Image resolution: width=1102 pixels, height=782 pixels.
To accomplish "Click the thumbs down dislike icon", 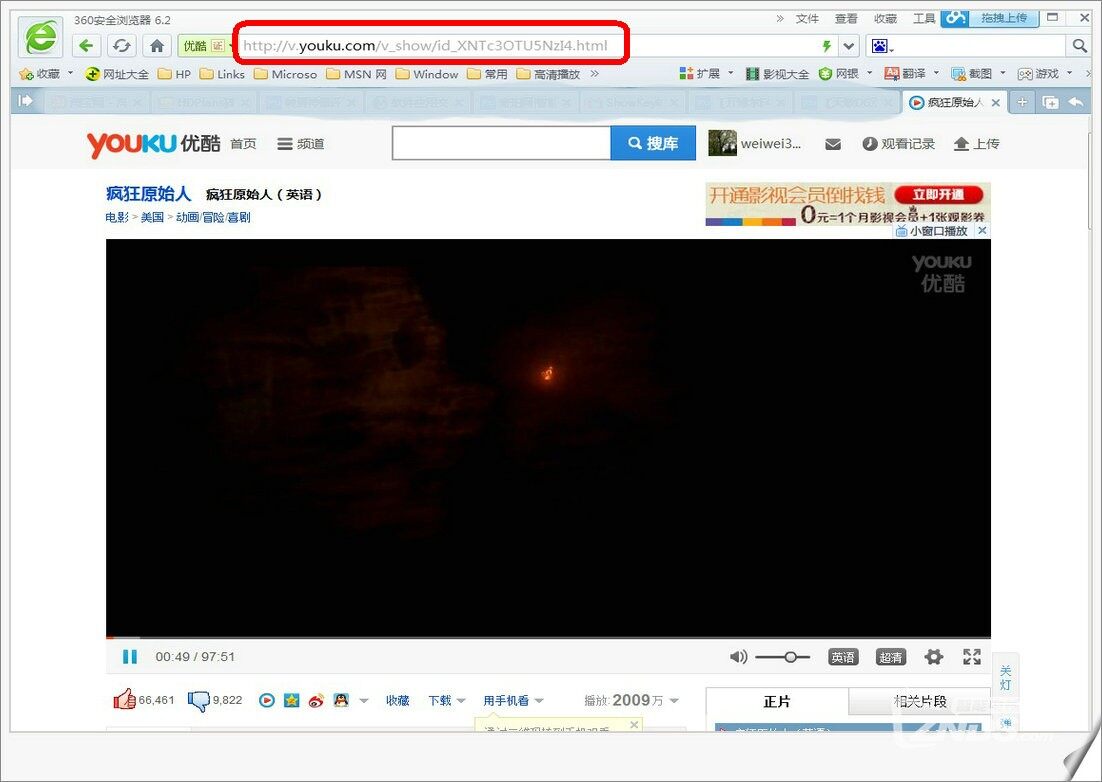I will (x=198, y=700).
